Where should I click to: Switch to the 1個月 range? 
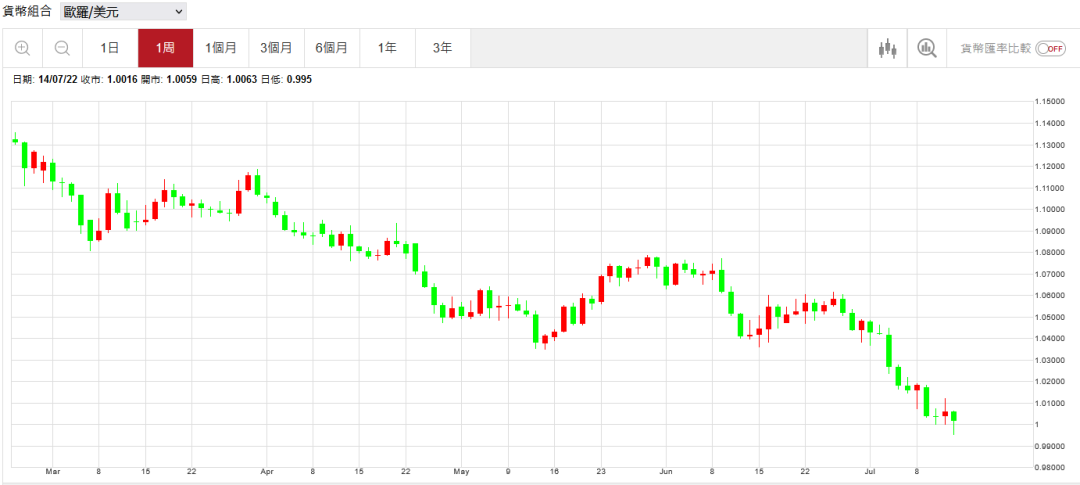point(221,48)
